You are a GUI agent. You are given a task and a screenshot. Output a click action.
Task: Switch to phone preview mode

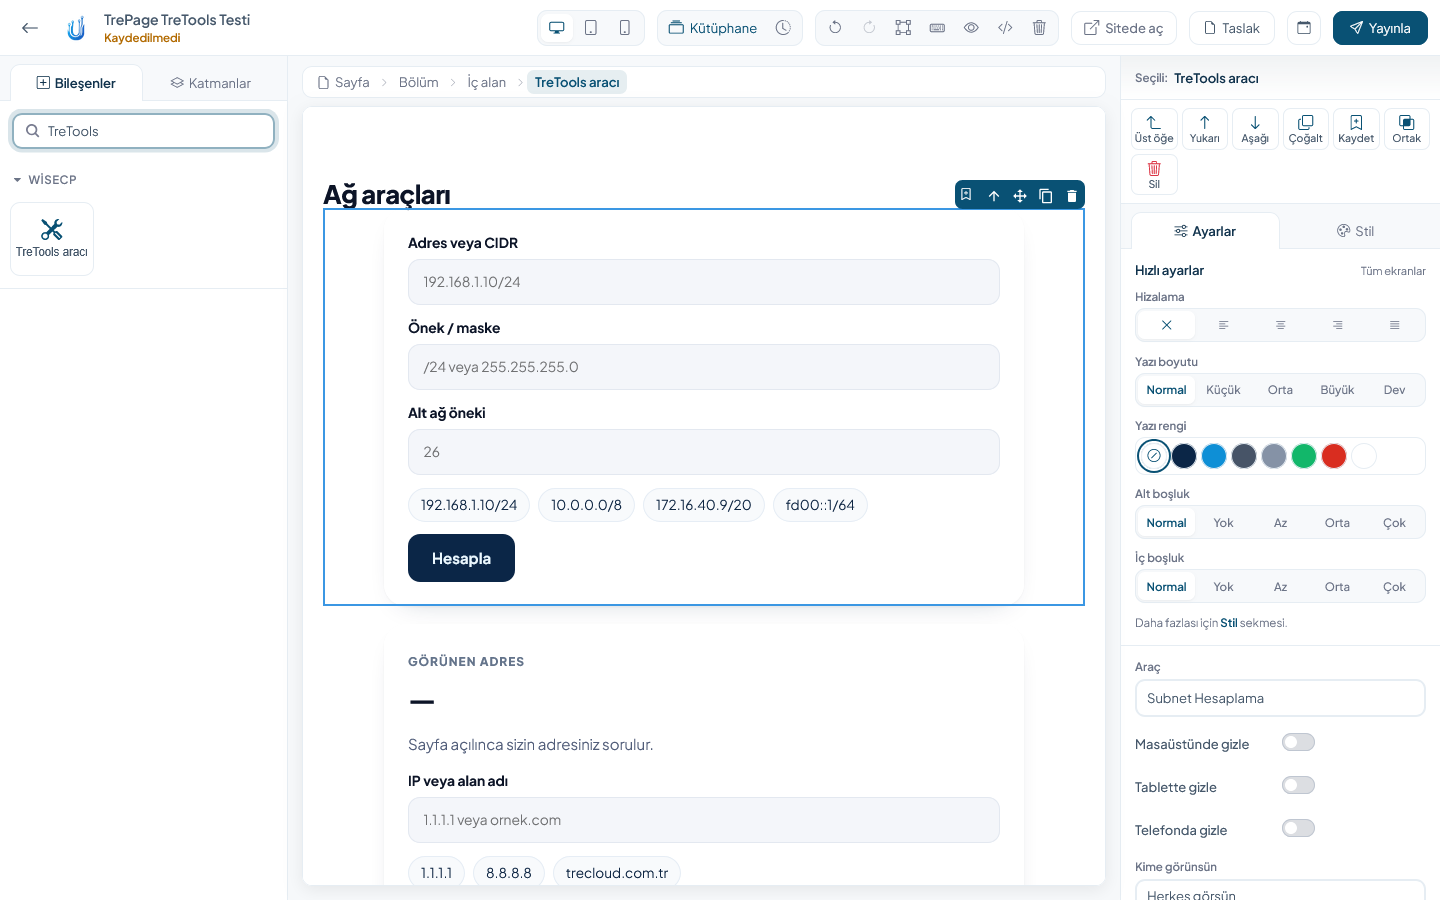click(625, 28)
